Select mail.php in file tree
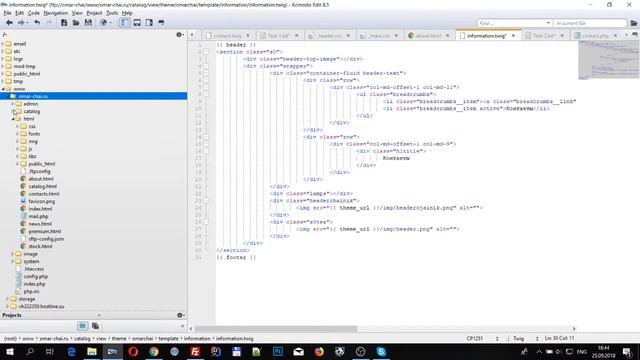The height and width of the screenshot is (360, 640). point(38,216)
